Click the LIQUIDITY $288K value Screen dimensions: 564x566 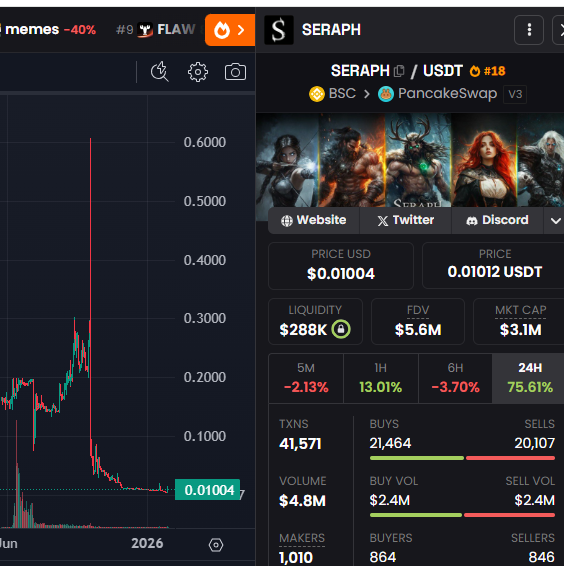(x=303, y=330)
